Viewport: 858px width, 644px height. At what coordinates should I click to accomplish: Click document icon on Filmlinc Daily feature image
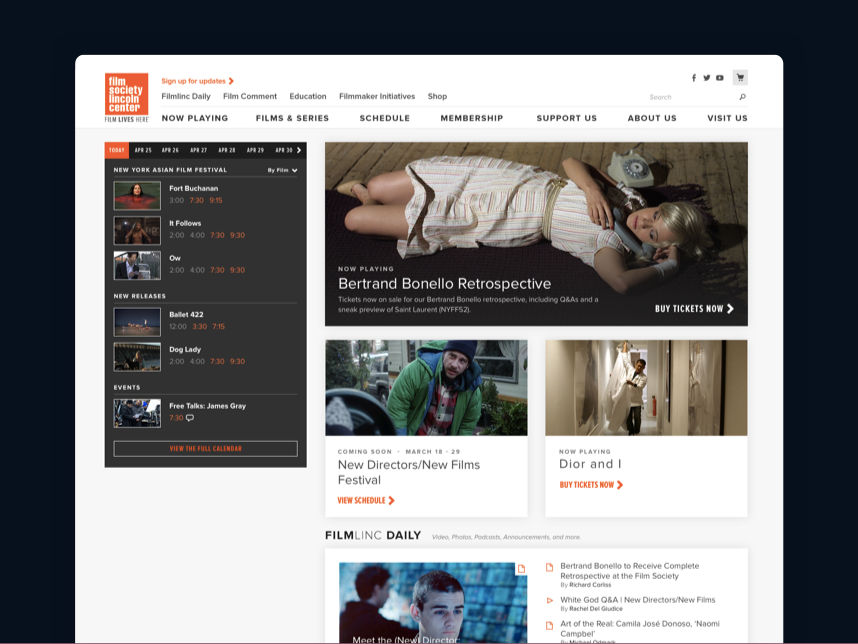(x=521, y=569)
